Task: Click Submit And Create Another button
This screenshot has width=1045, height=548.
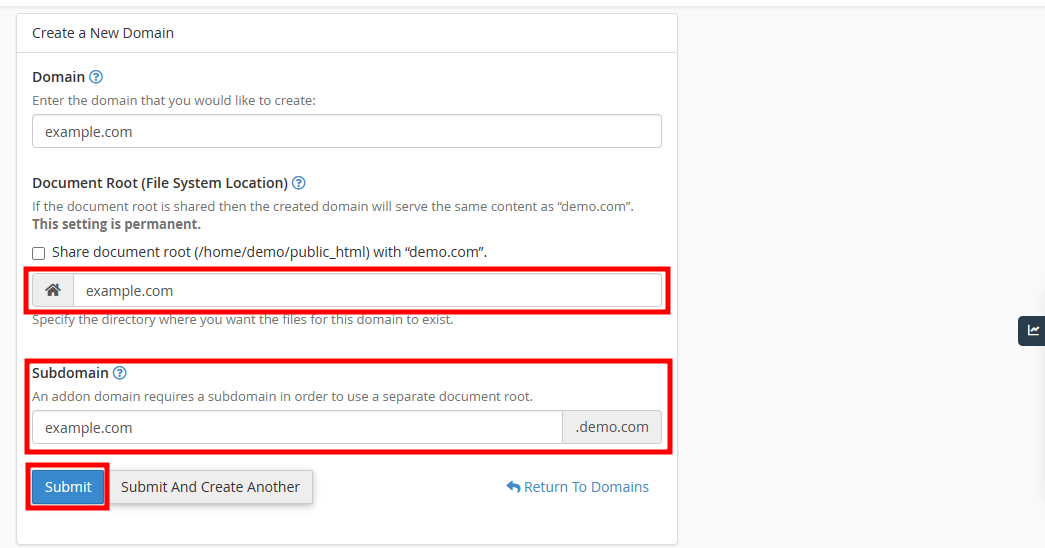Action: [x=210, y=487]
